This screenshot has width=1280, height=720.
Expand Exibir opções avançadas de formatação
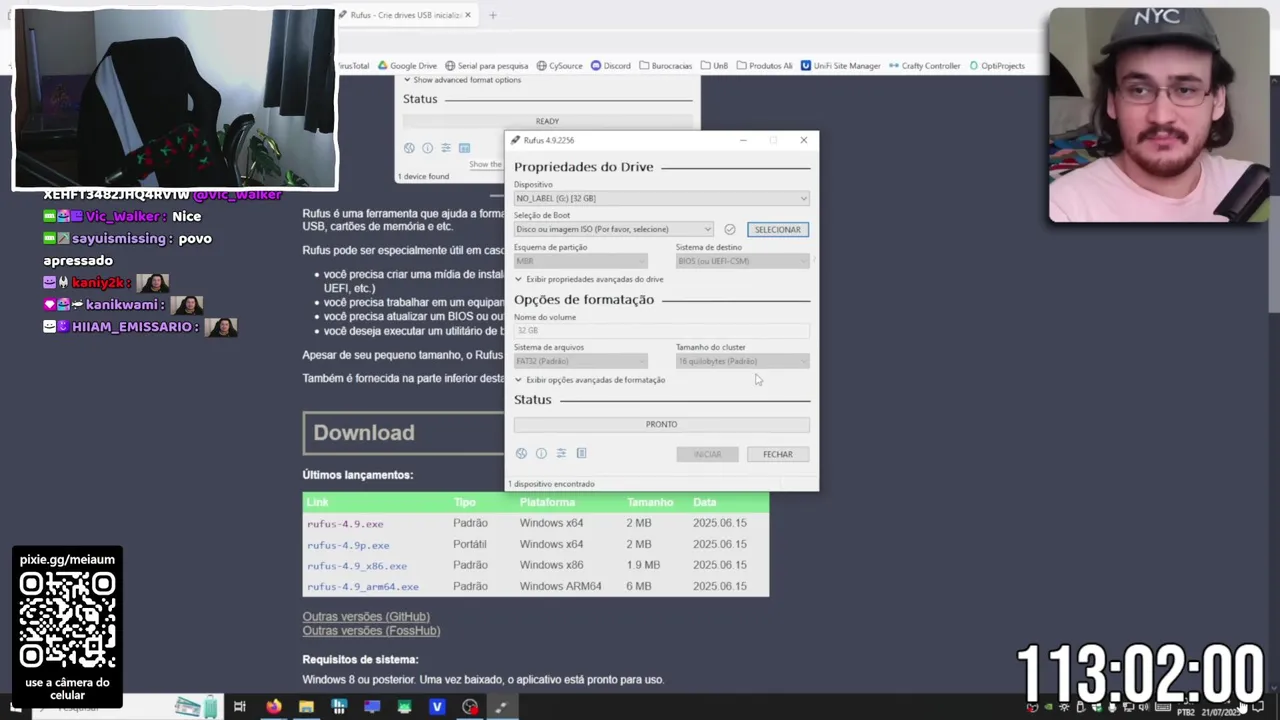coord(590,380)
